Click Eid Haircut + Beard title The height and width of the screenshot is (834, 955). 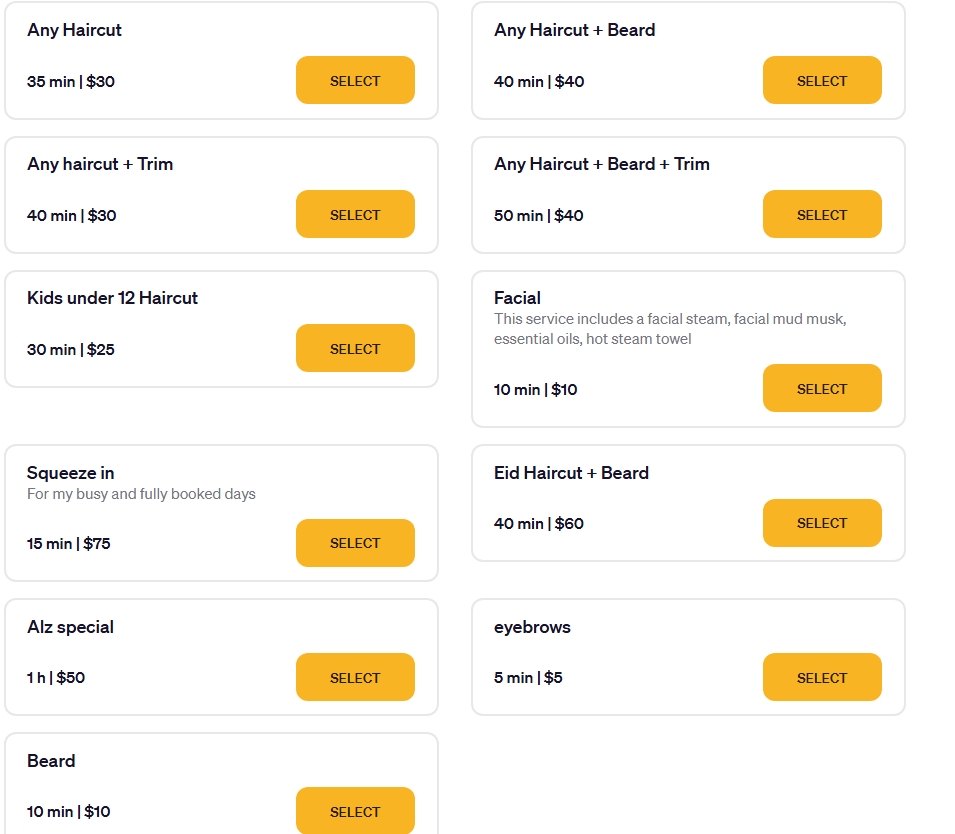[571, 473]
